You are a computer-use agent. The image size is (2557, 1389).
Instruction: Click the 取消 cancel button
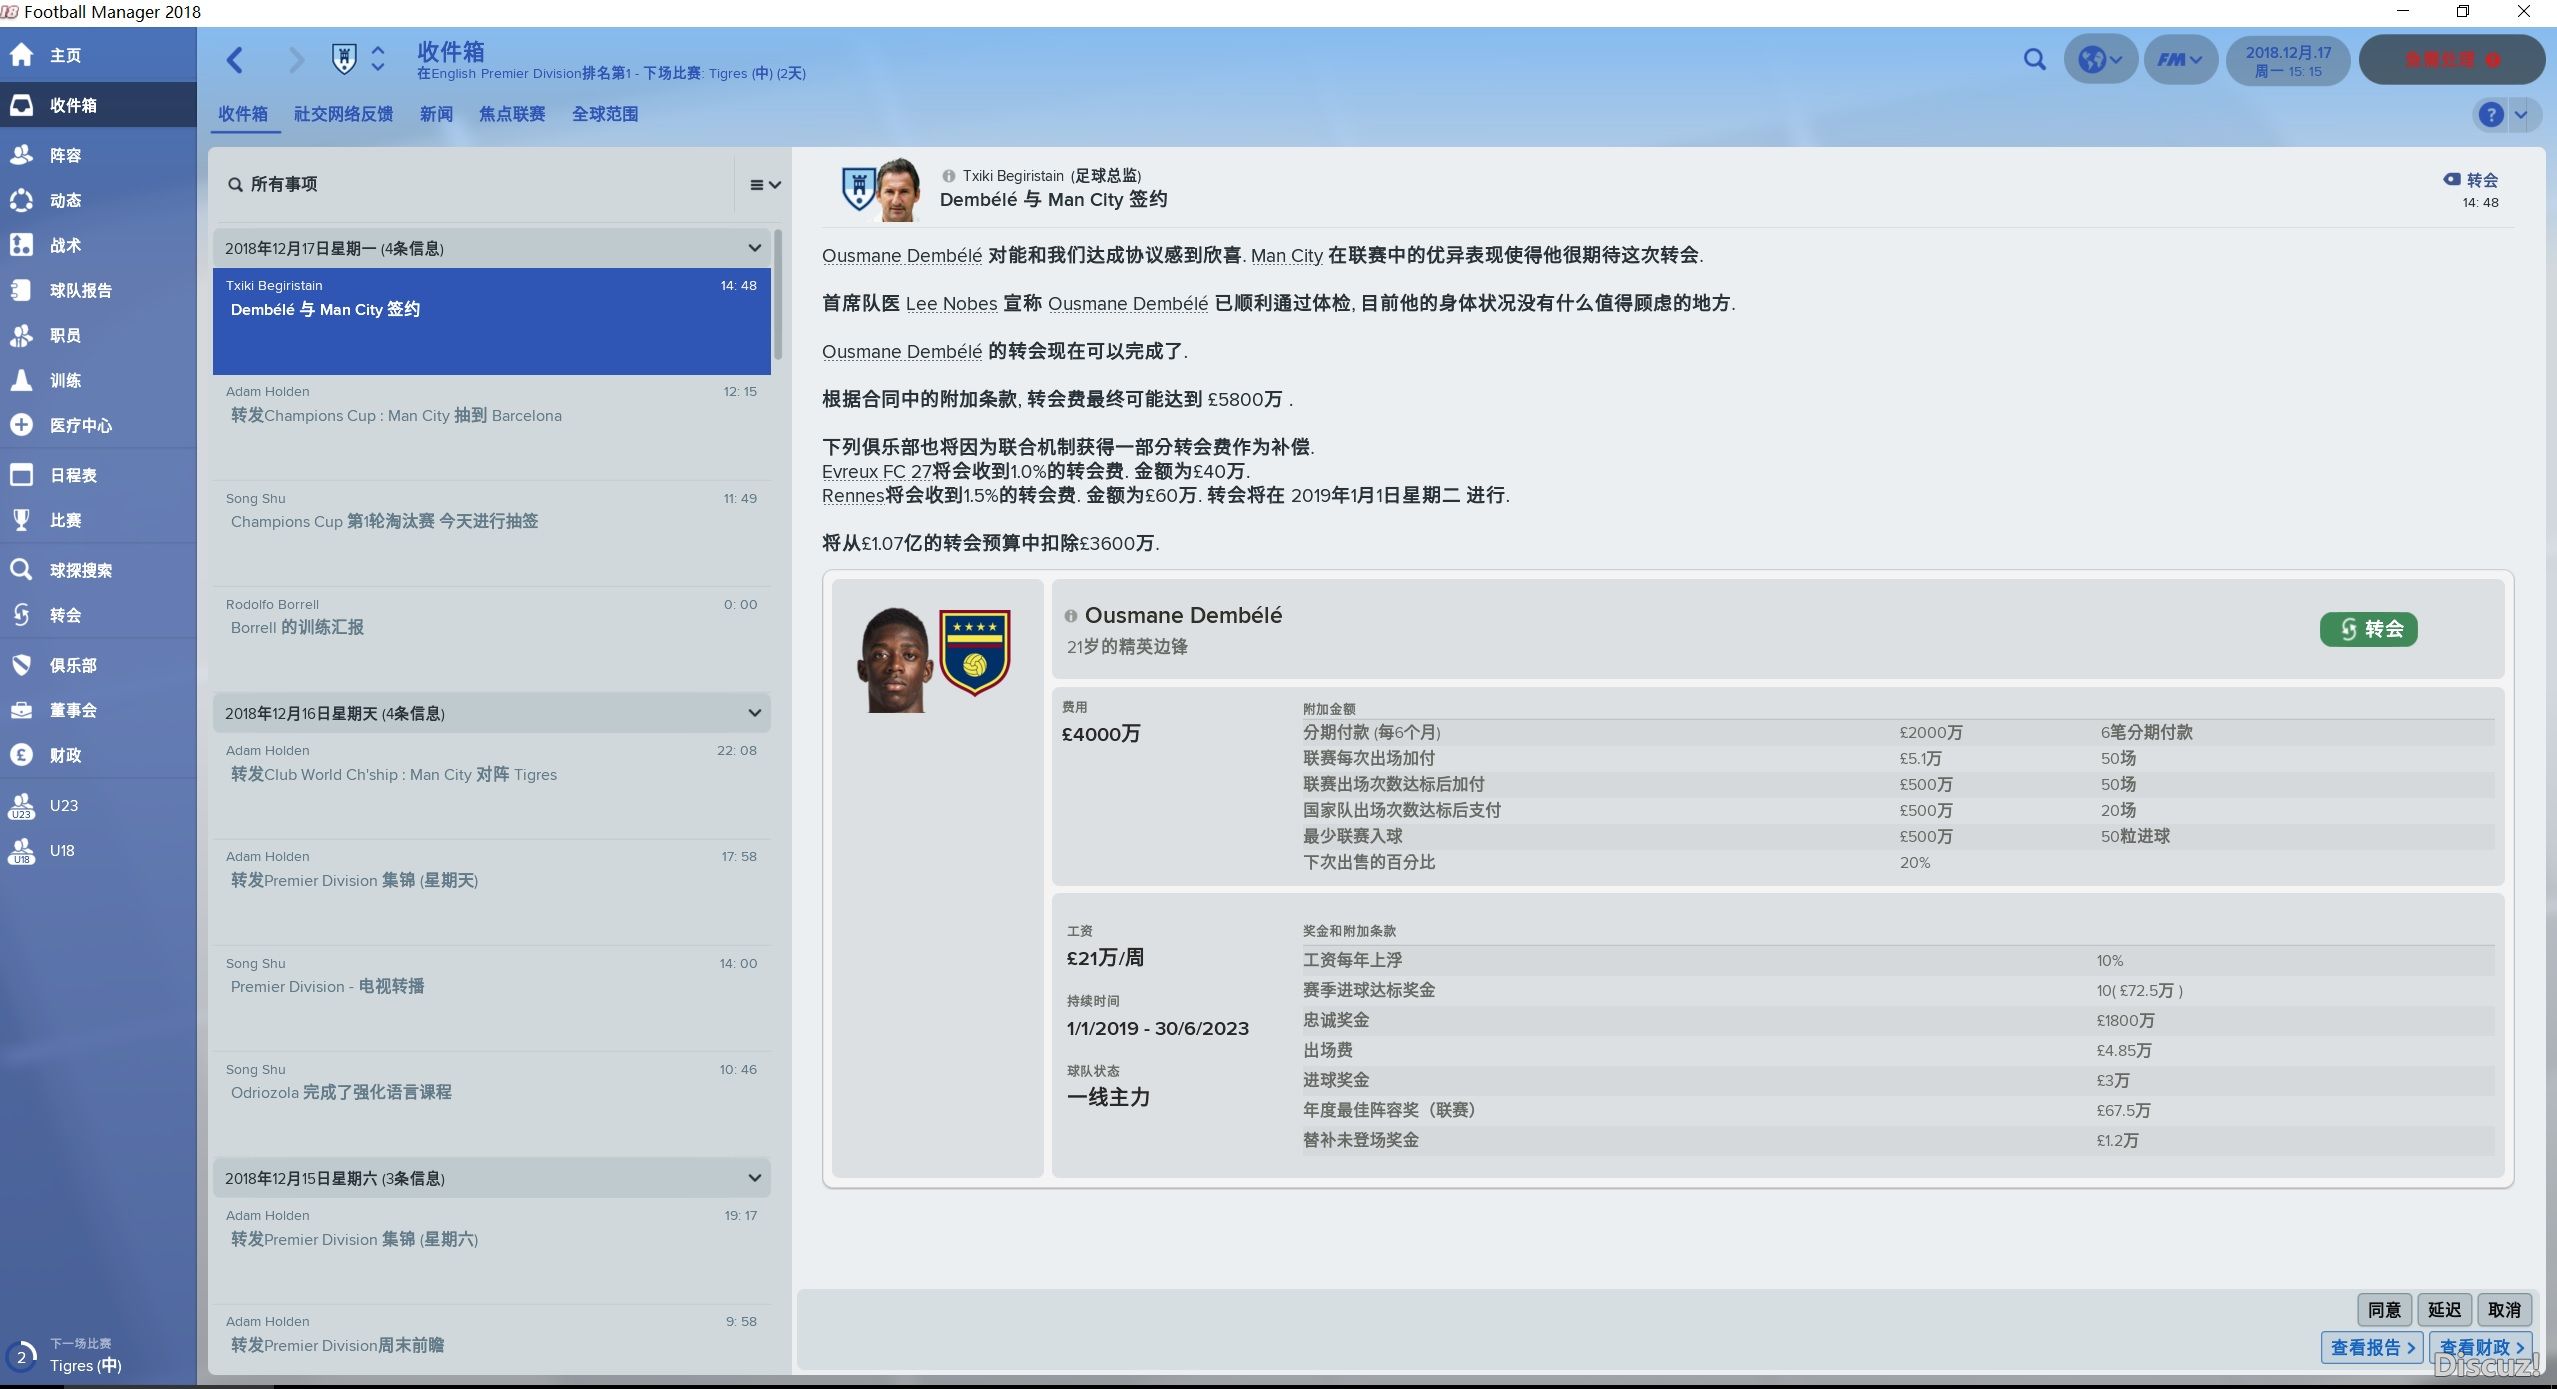pos(2504,1310)
